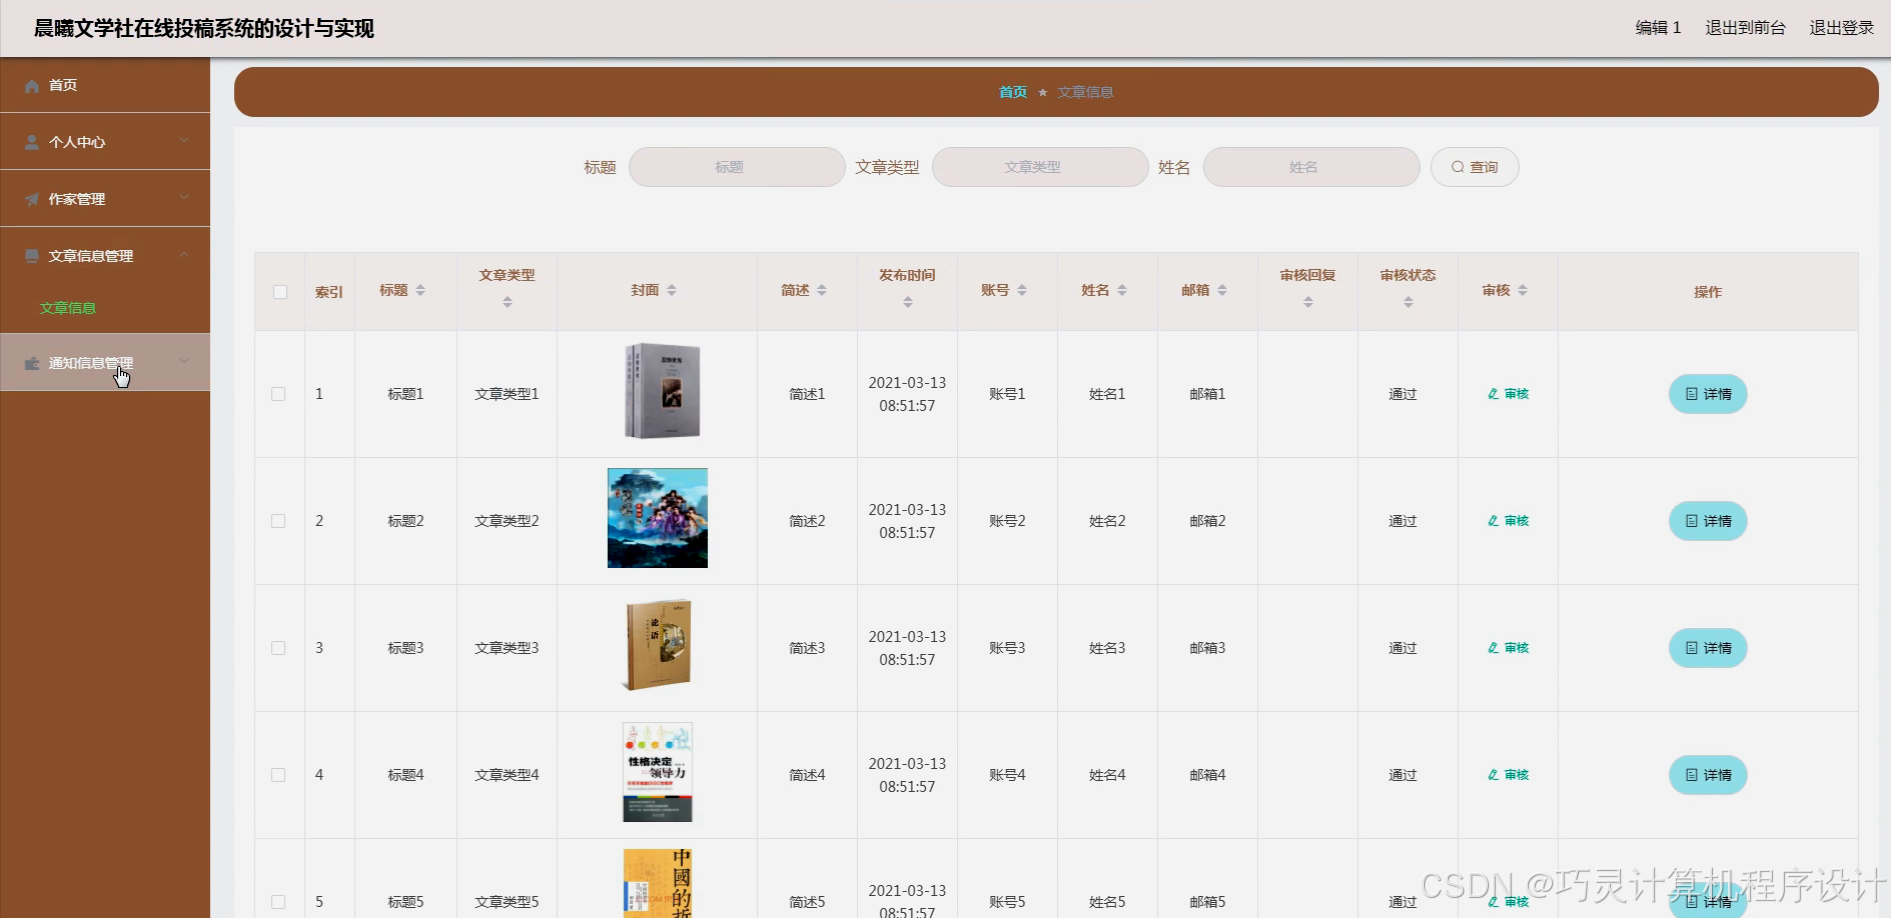
Task: Click the person icon beside 个人中心
Action: tap(32, 143)
